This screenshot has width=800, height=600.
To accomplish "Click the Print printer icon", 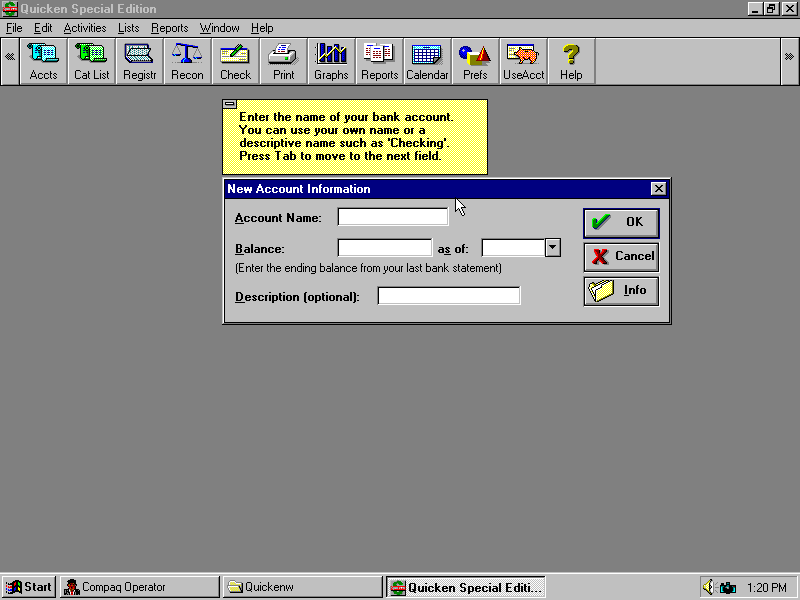I will (283, 62).
